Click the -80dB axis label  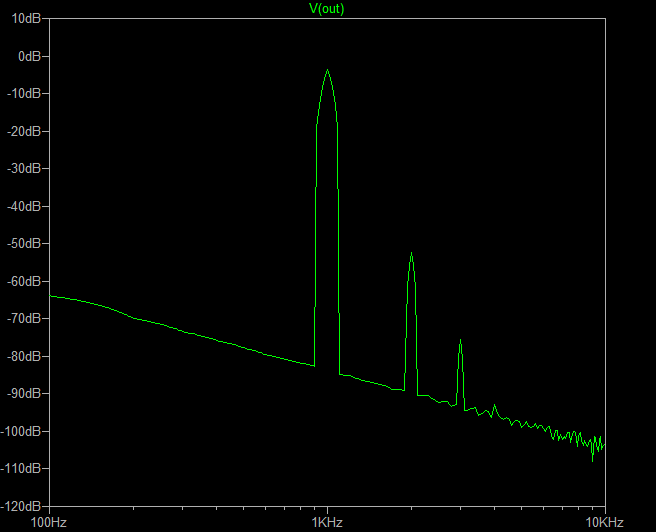(x=24, y=356)
